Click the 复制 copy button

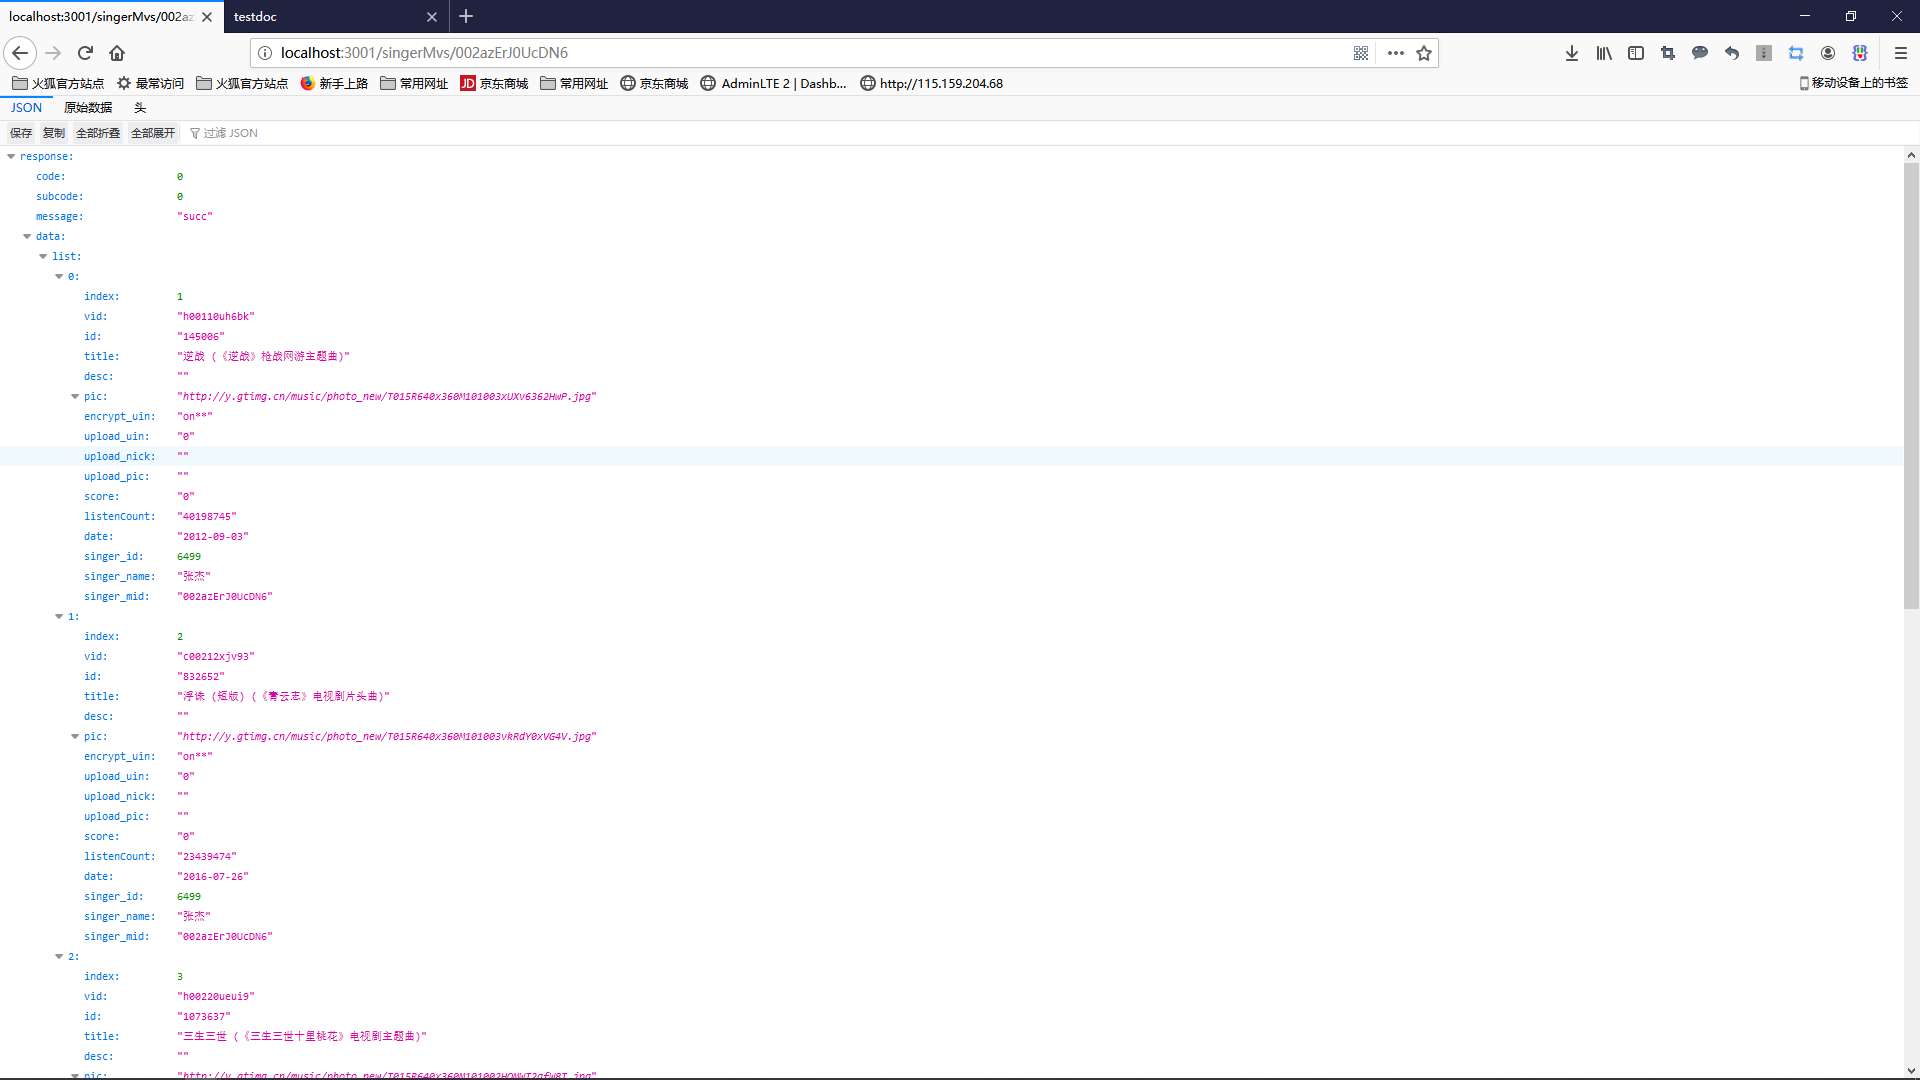53,133
